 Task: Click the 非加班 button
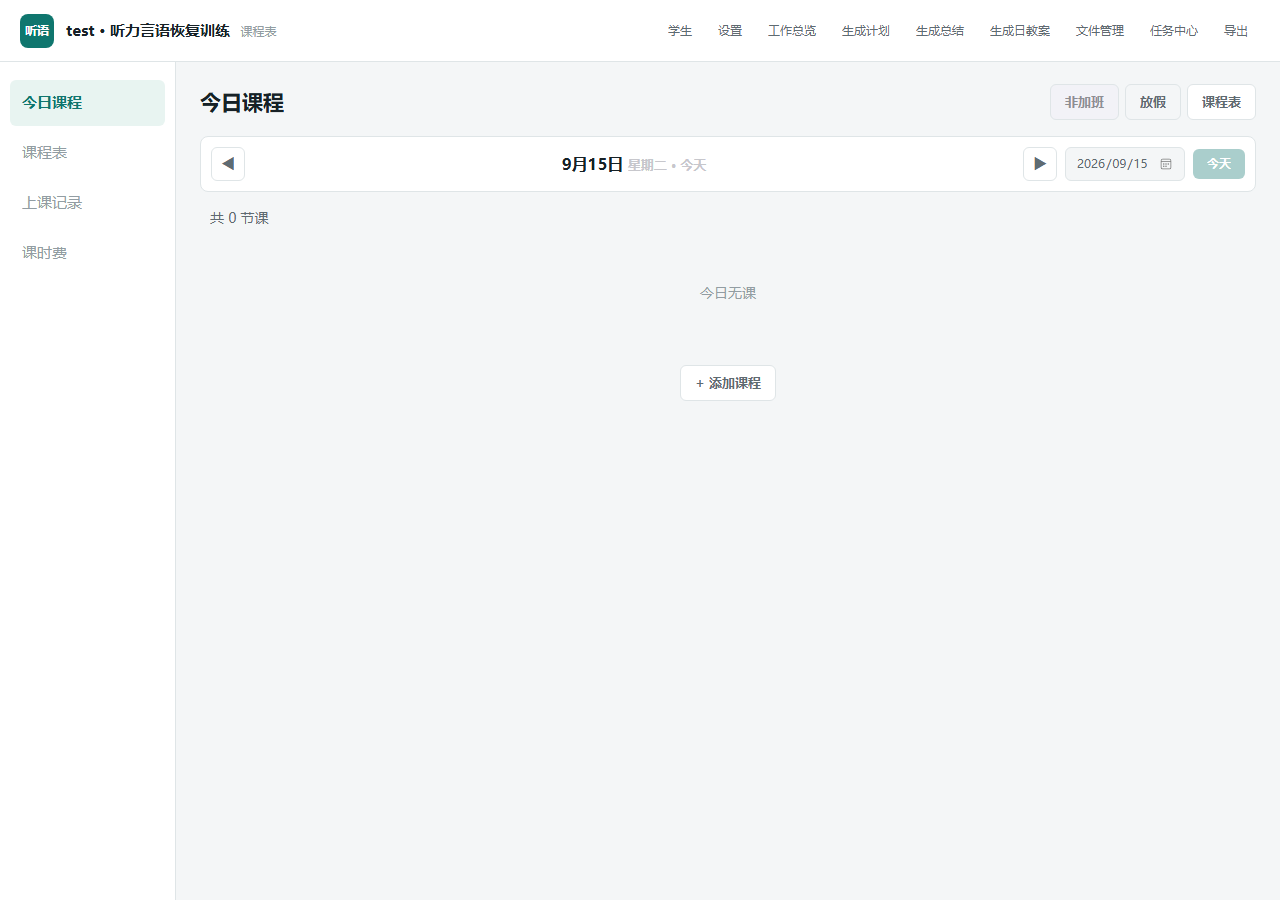click(1084, 102)
